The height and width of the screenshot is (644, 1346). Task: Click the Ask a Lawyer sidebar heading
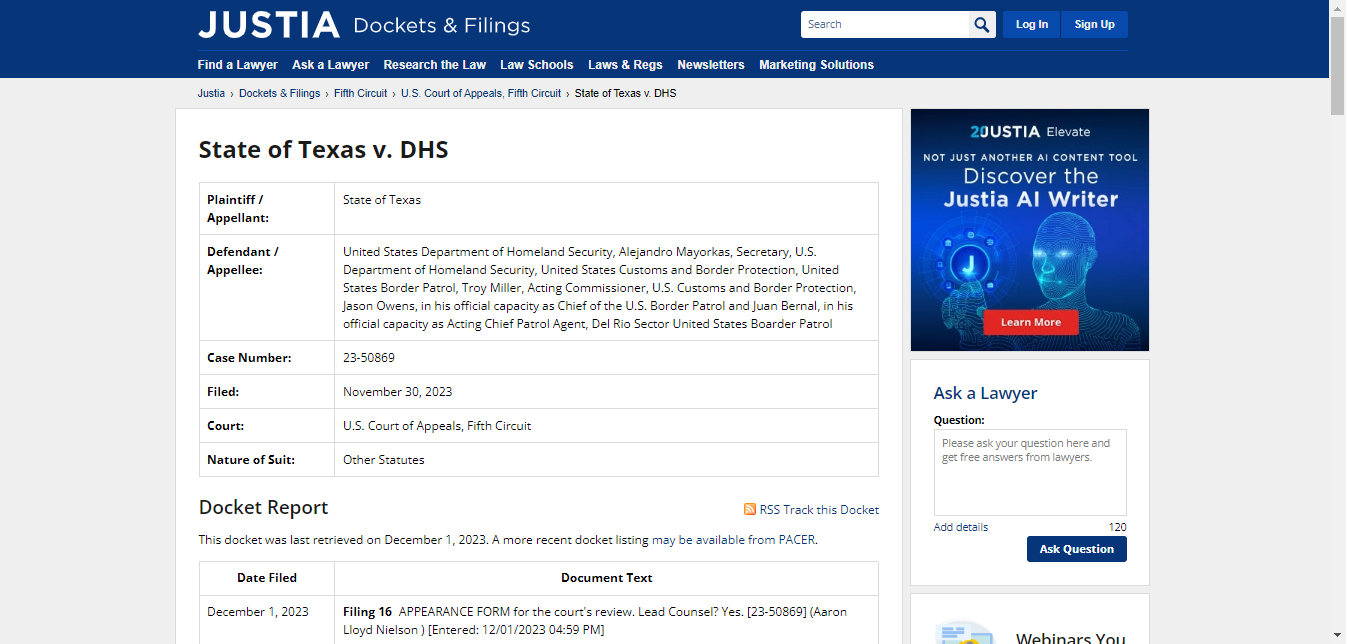pos(985,393)
